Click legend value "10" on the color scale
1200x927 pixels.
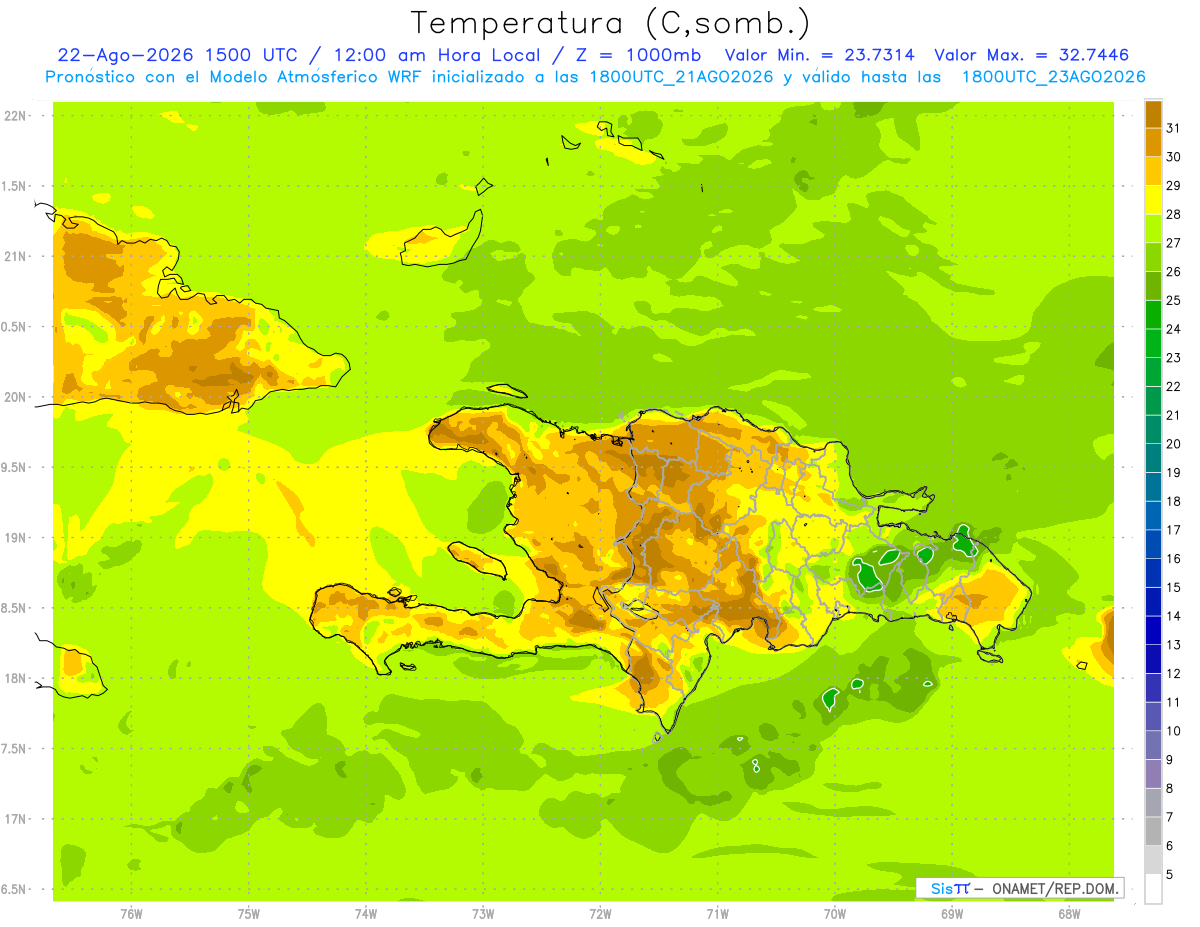pos(1173,731)
